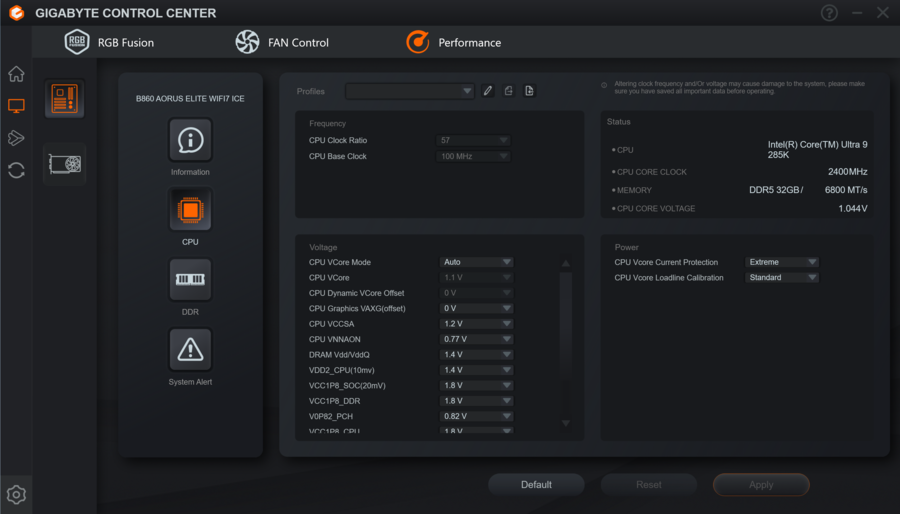Open the CPU Dynamic VCore Offset dropdown
This screenshot has height=514, width=900.
(476, 293)
